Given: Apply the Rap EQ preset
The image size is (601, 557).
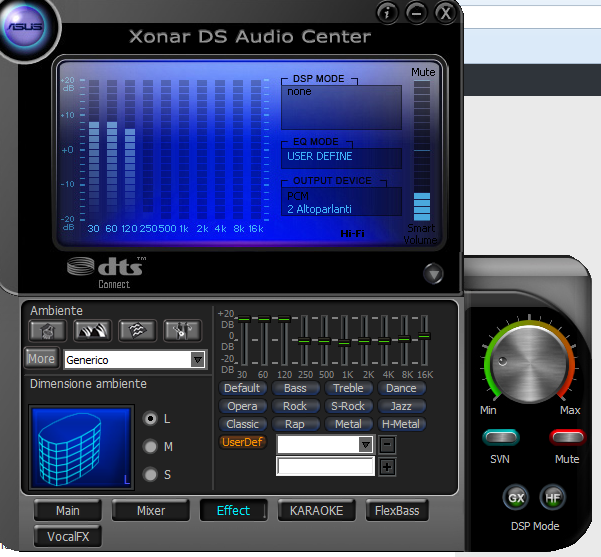Looking at the screenshot, I should point(296,424).
